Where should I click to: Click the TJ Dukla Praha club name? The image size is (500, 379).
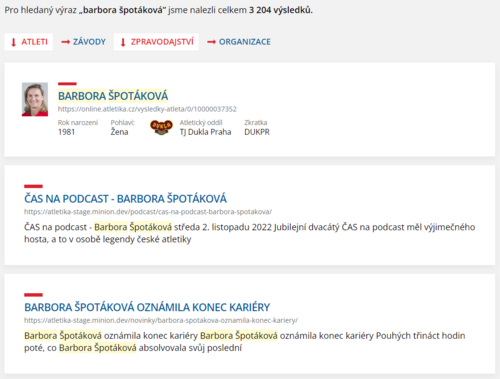tap(205, 132)
